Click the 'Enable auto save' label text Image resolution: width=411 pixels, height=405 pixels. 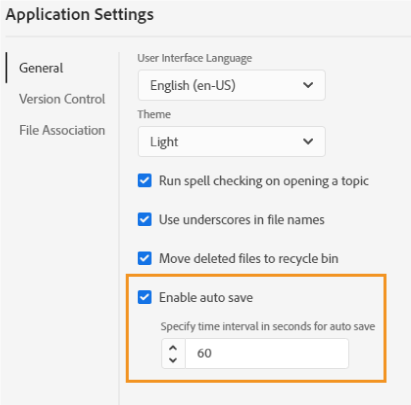click(206, 297)
